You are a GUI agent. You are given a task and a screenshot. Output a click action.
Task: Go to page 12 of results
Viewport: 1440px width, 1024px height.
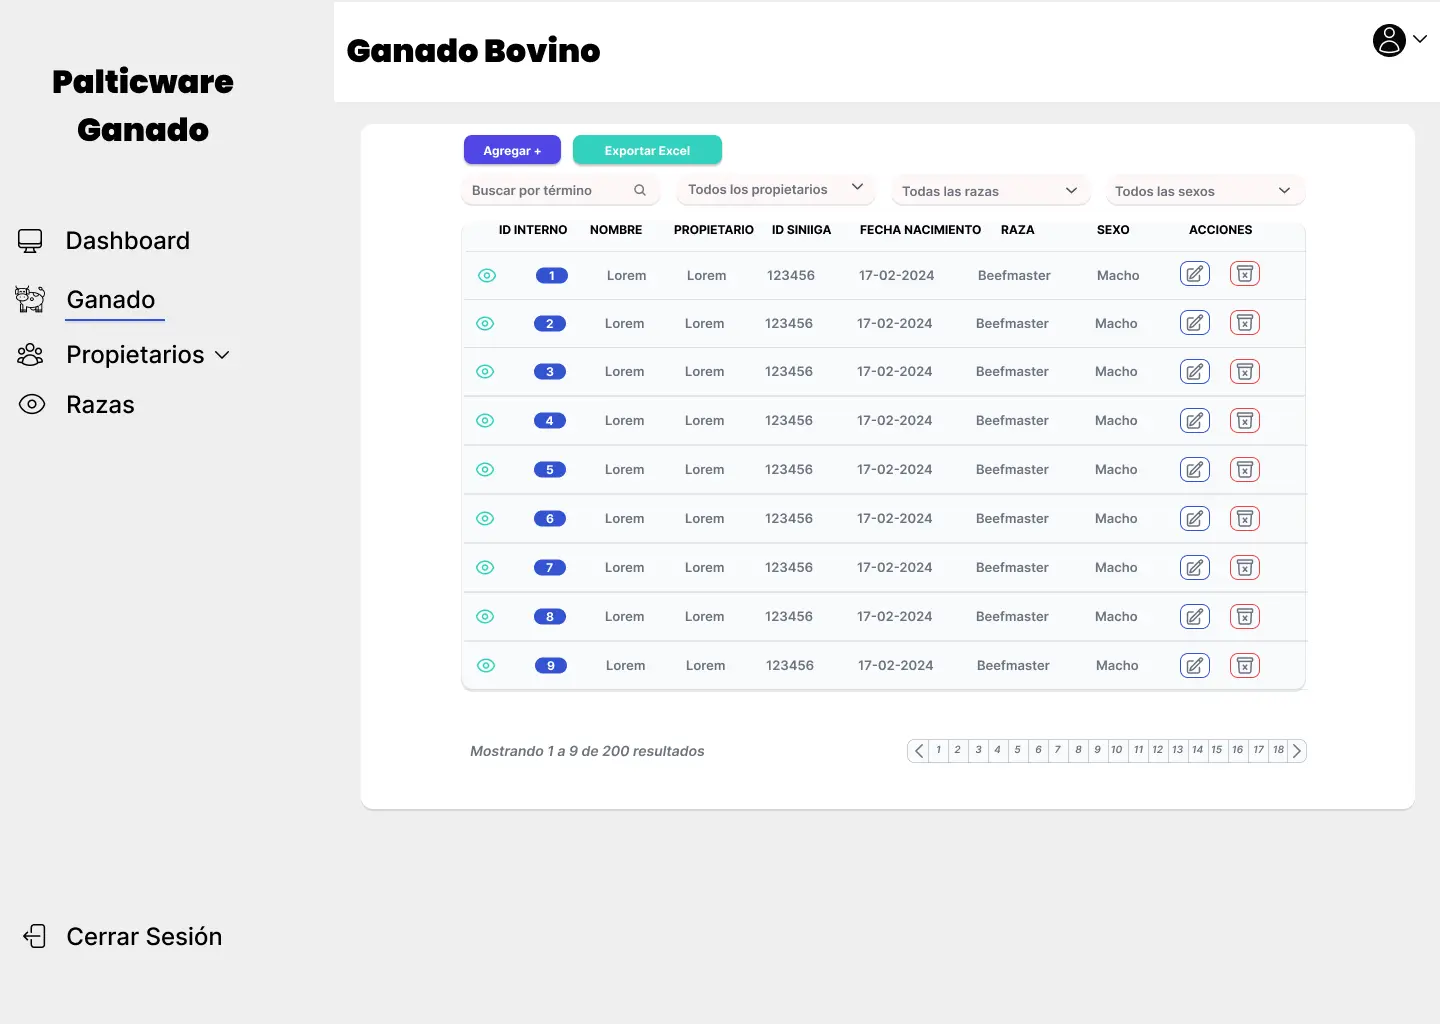coord(1157,750)
